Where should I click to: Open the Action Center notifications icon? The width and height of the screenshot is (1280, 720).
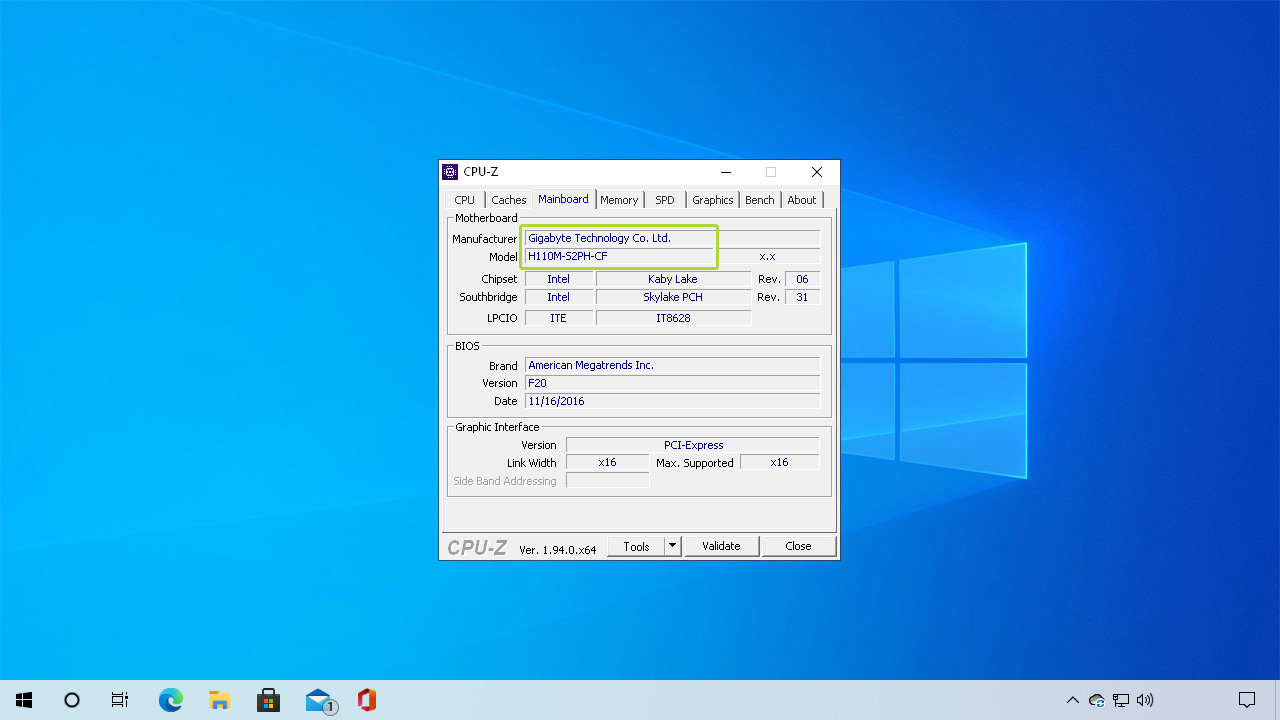[x=1247, y=700]
